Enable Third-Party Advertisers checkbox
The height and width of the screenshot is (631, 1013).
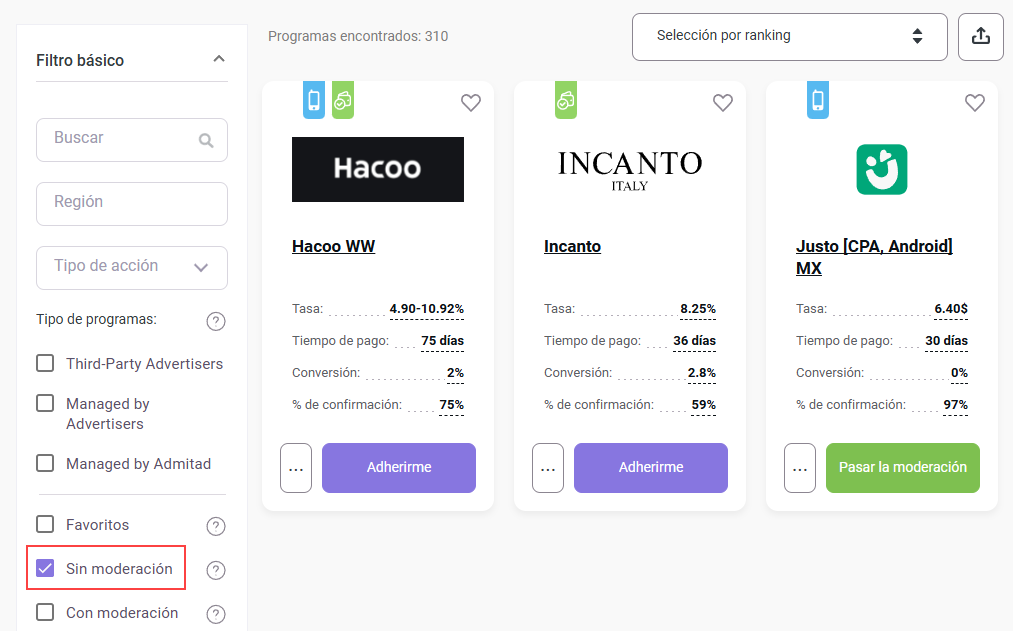click(x=45, y=363)
